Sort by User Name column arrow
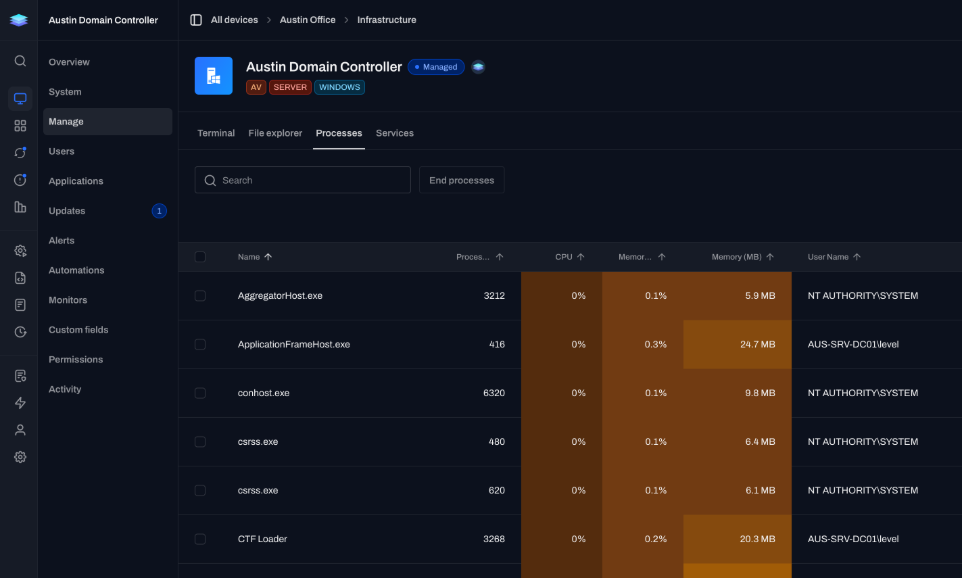Image resolution: width=962 pixels, height=578 pixels. [x=857, y=257]
